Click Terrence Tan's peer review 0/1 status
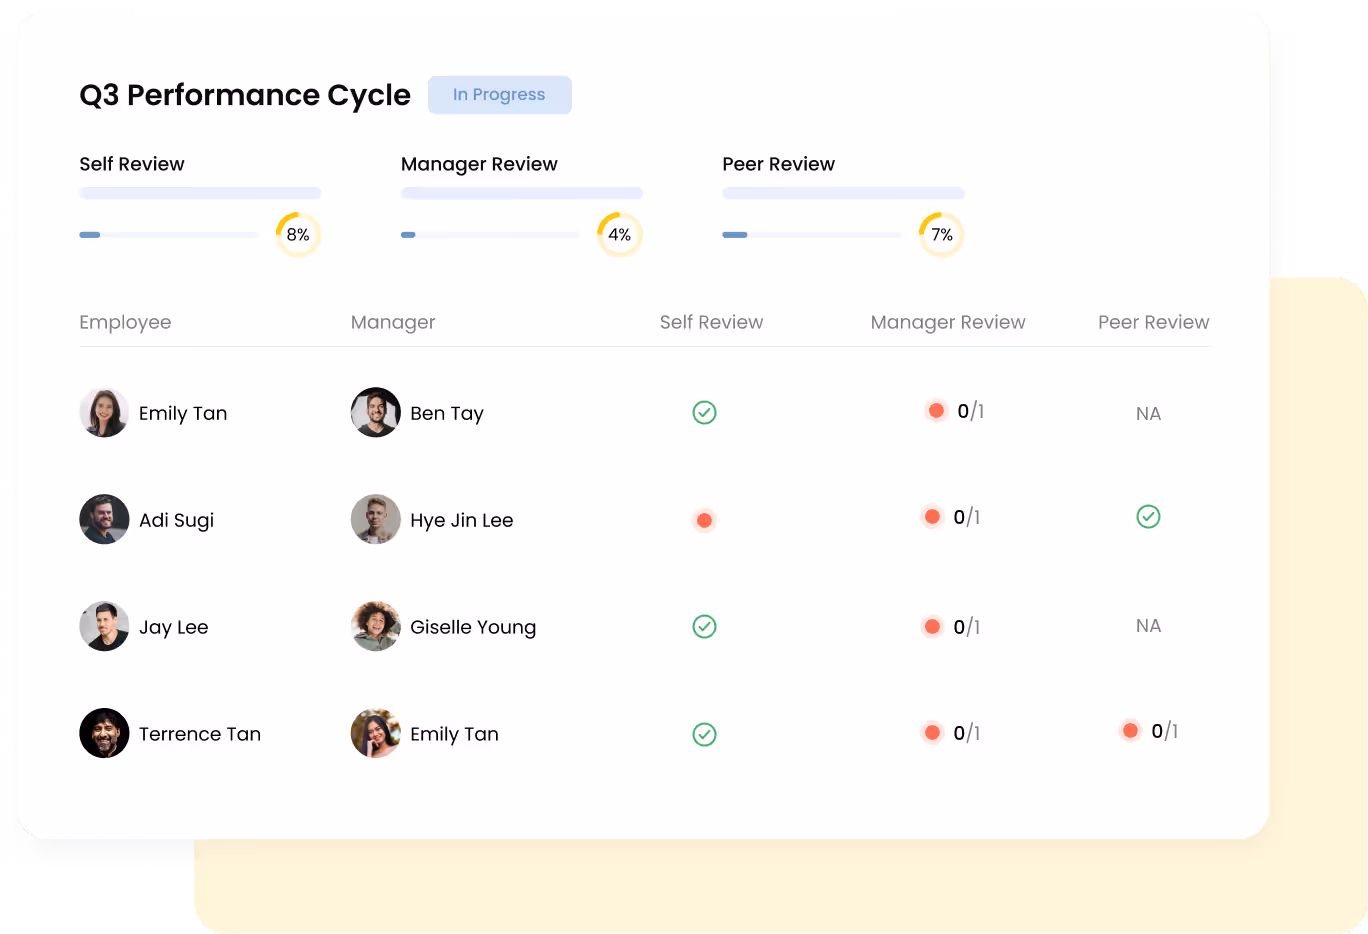This screenshot has height=934, width=1368. (x=1149, y=731)
